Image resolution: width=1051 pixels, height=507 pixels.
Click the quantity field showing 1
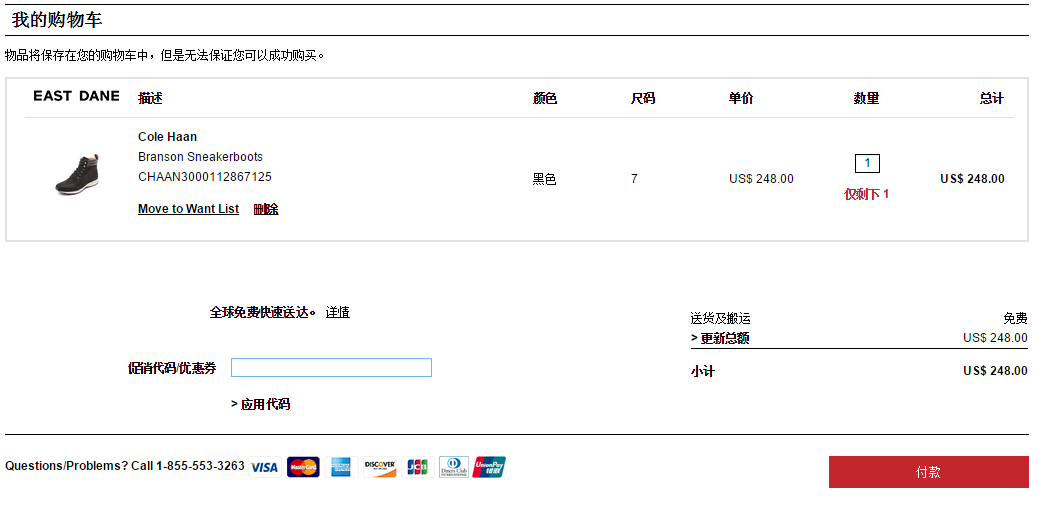click(867, 163)
